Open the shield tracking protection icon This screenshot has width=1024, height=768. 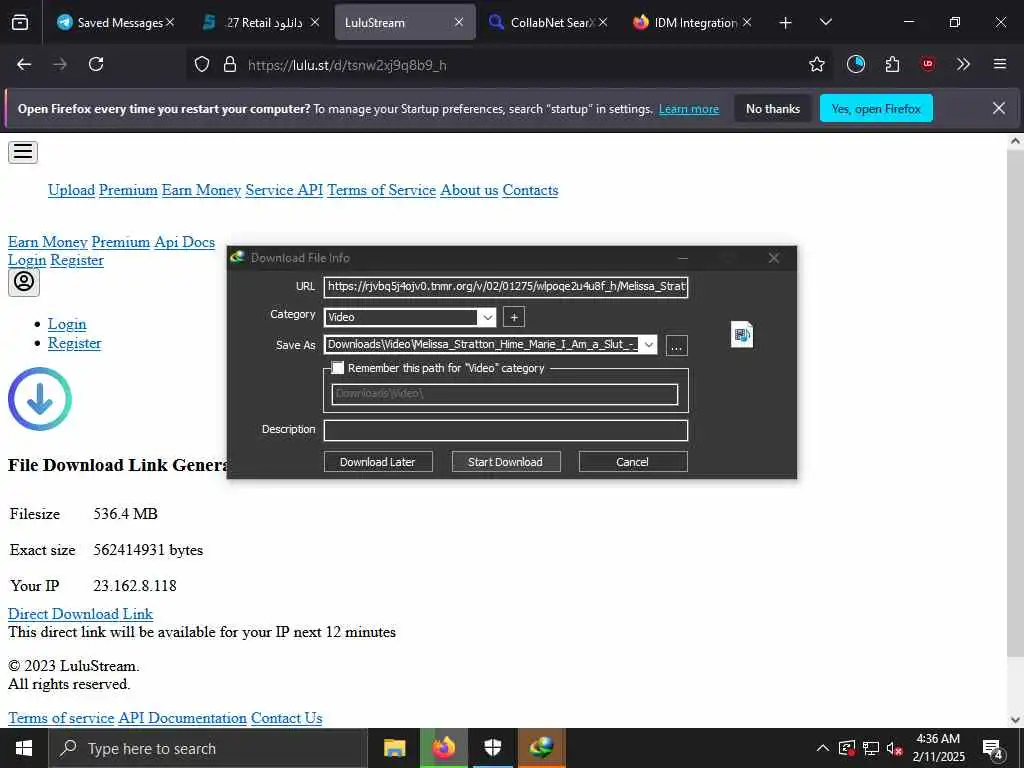coord(202,64)
